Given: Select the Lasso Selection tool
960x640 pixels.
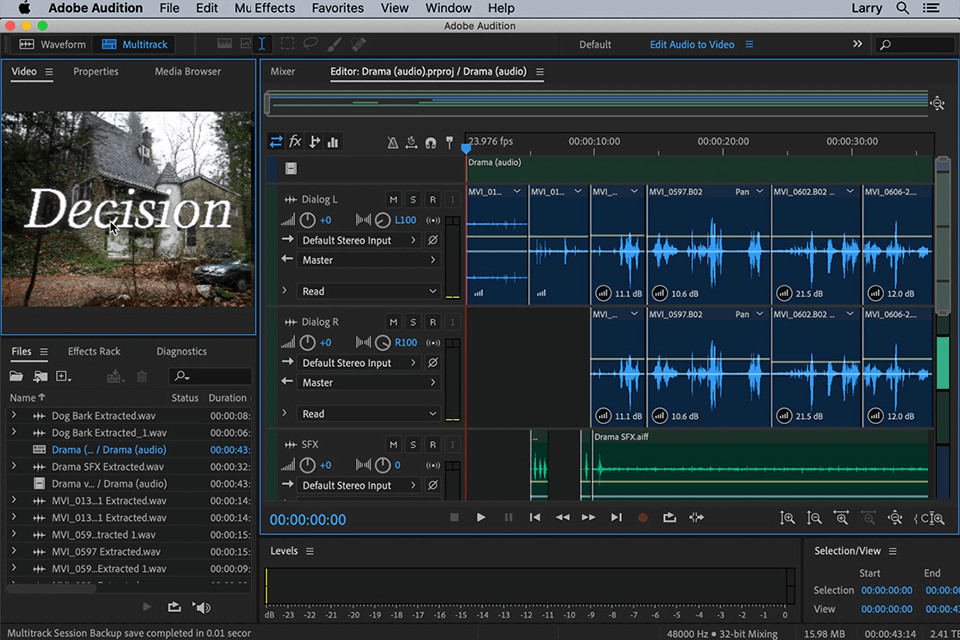Looking at the screenshot, I should pos(311,44).
